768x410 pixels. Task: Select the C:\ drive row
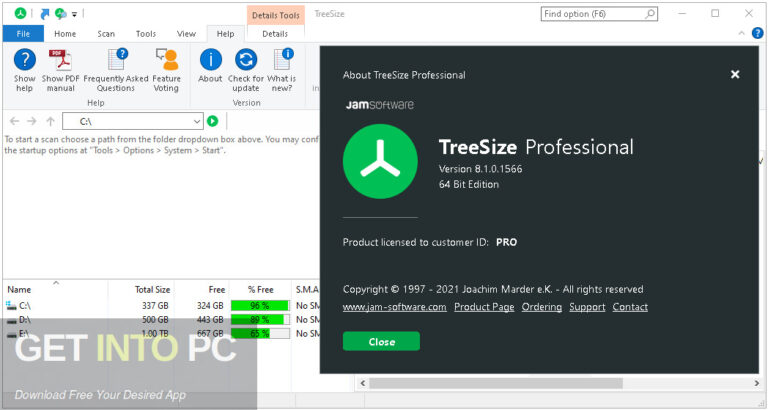(x=162, y=306)
